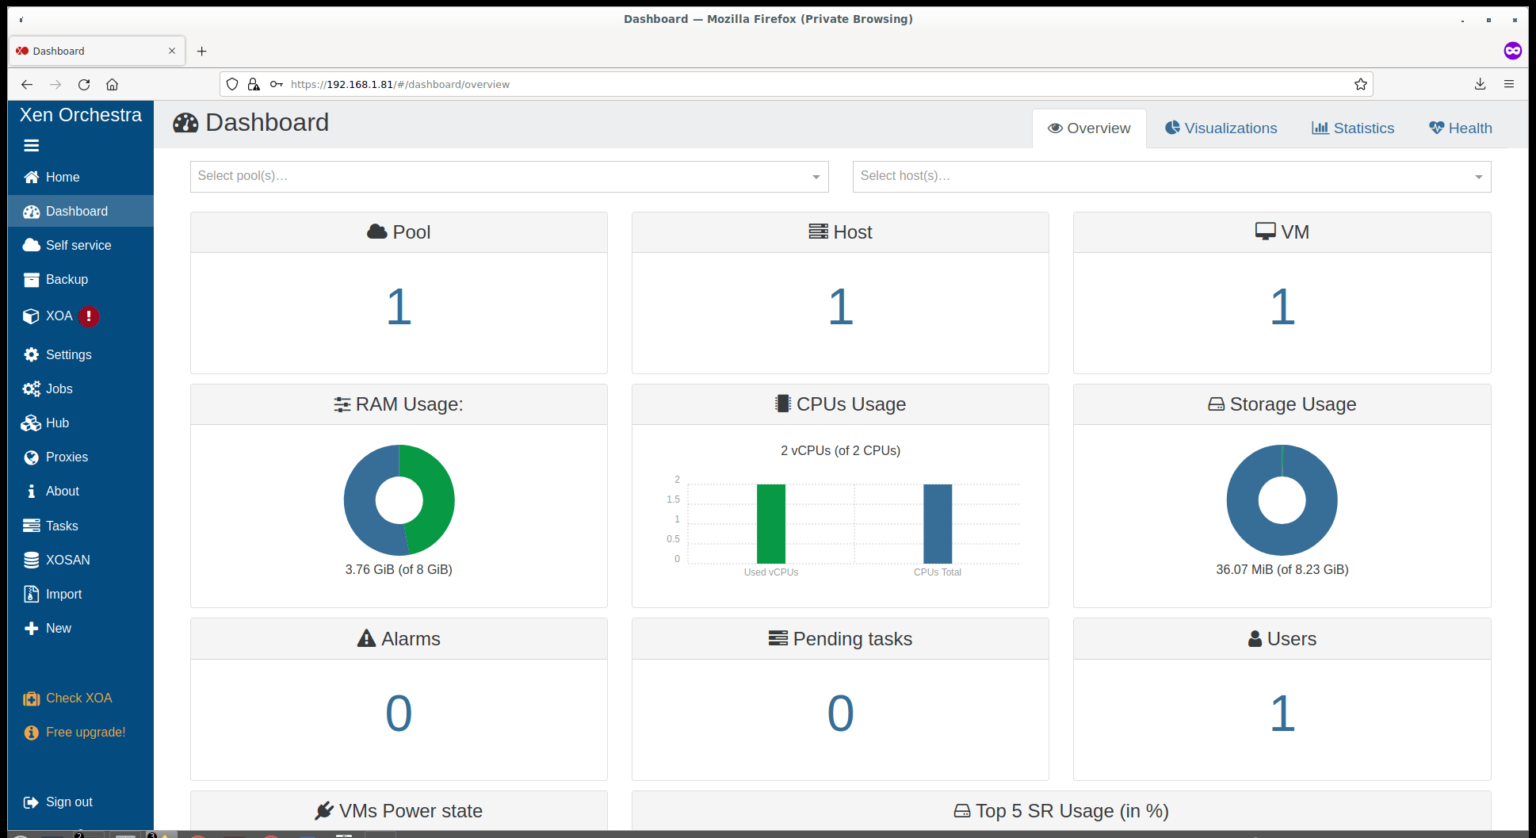The width and height of the screenshot is (1536, 838).
Task: Switch to the Visualizations tab
Action: [x=1220, y=128]
